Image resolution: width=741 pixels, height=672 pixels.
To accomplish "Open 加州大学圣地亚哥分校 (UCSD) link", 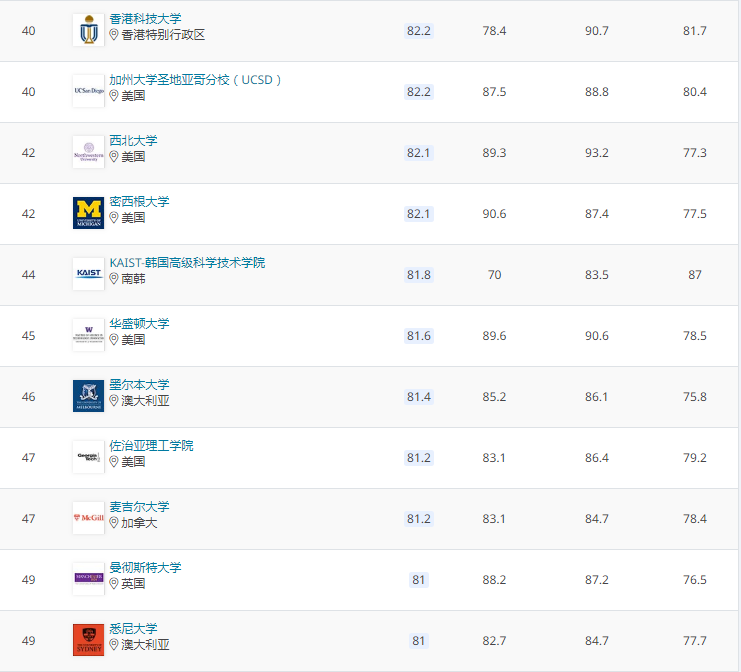I will pyautogui.click(x=196, y=80).
